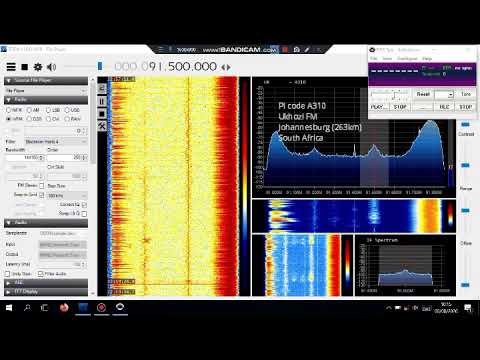Image resolution: width=480 pixels, height=360 pixels.
Task: Open the audio Output device dropdown
Action: point(63,255)
